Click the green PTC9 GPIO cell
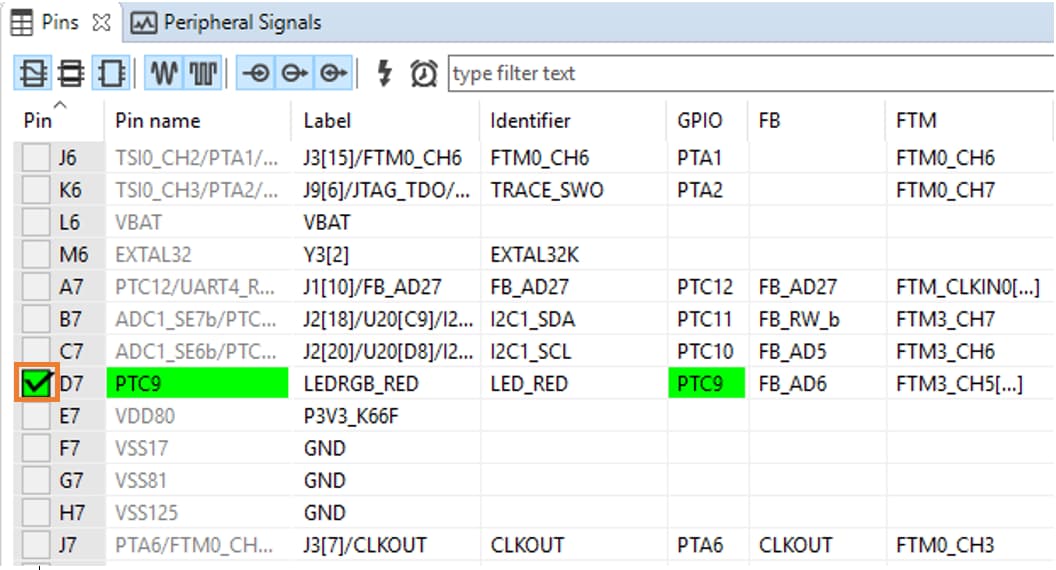The height and width of the screenshot is (570, 1056). (706, 384)
